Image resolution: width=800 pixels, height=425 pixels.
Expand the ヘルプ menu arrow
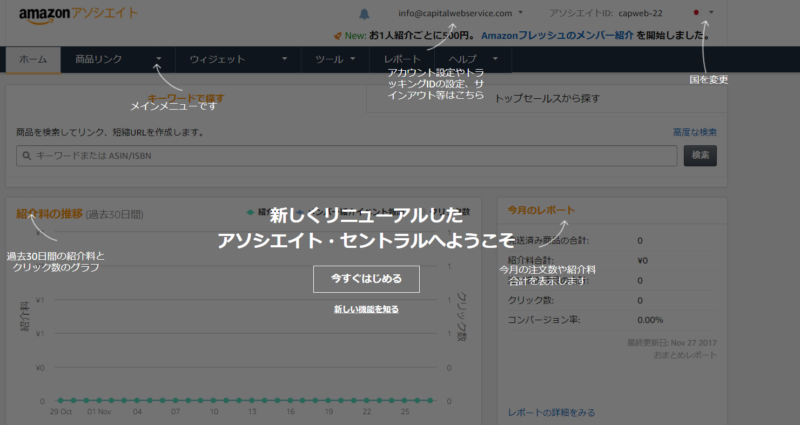tap(495, 59)
